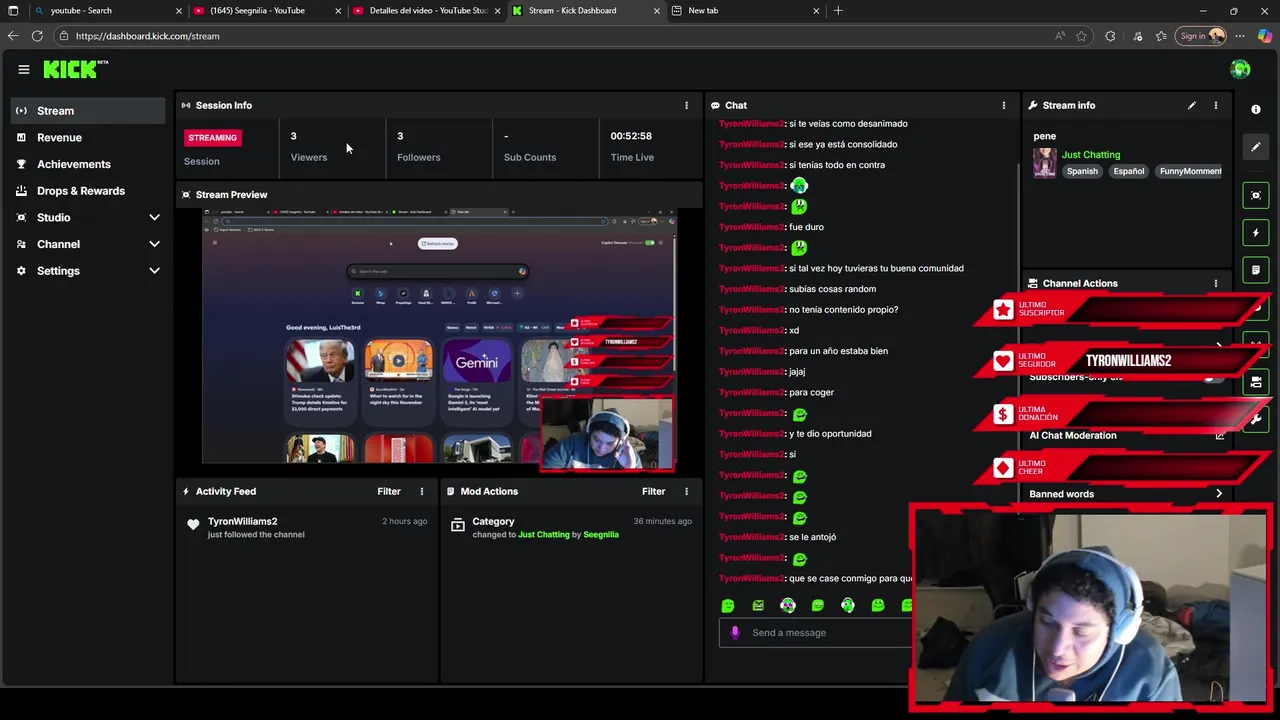Expand the Settings sidebar section

[154, 271]
